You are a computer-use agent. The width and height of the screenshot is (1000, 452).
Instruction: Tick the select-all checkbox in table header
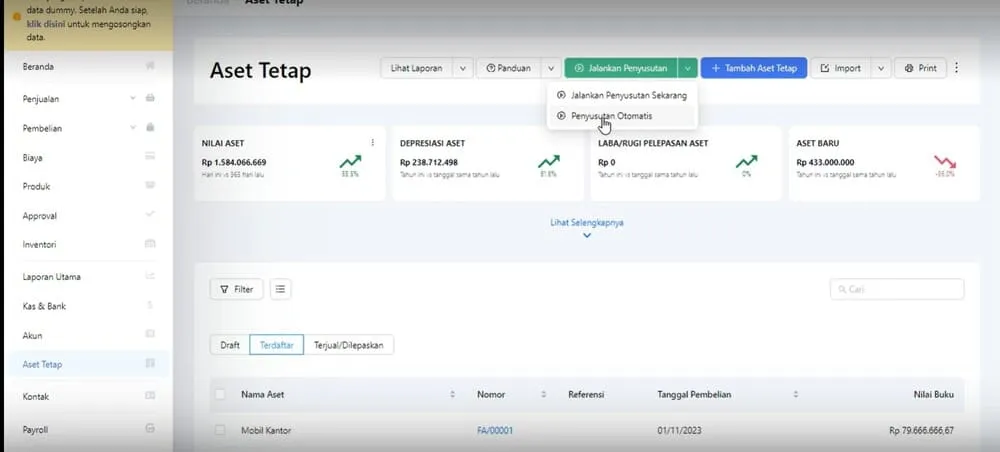[x=220, y=395]
